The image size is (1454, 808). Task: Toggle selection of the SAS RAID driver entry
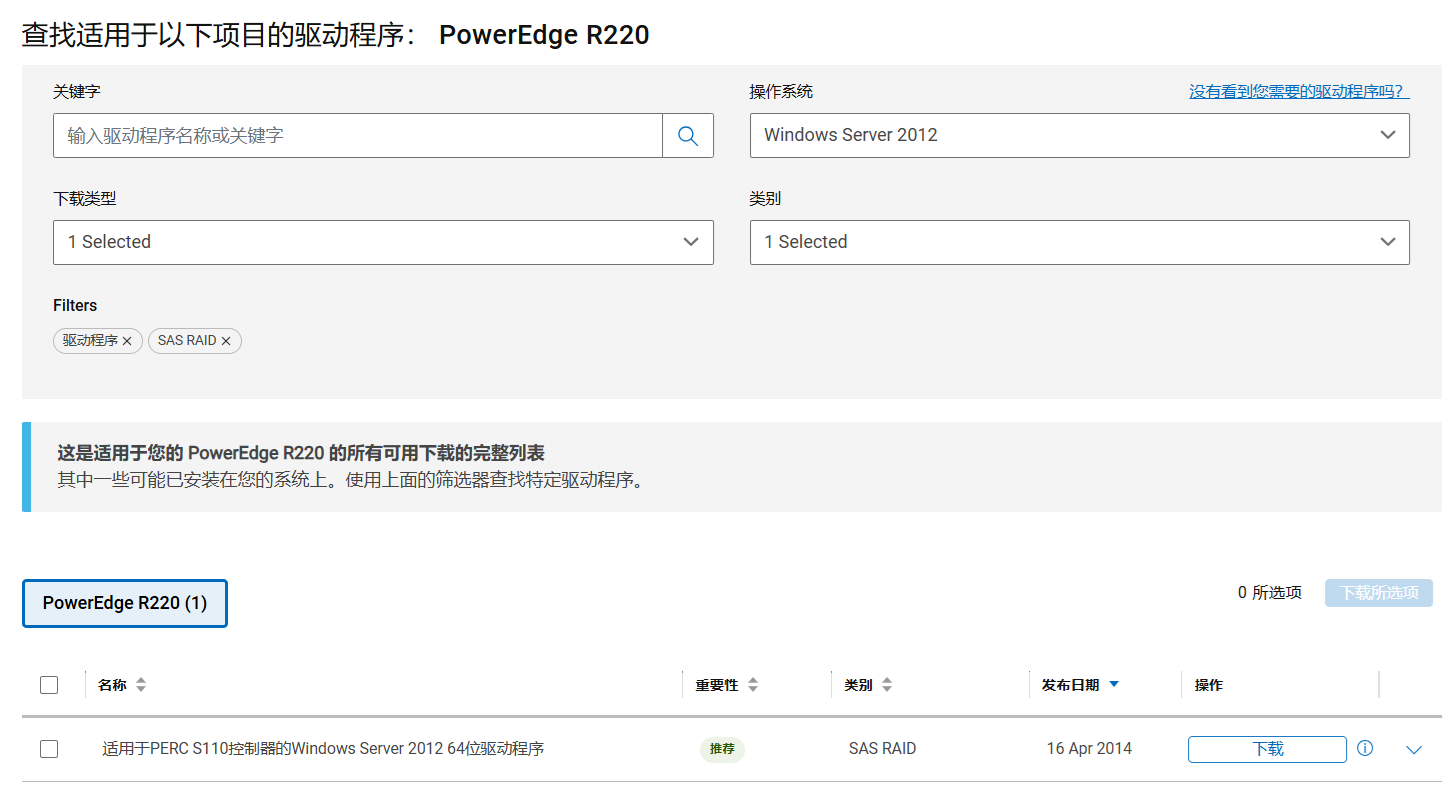[49, 748]
